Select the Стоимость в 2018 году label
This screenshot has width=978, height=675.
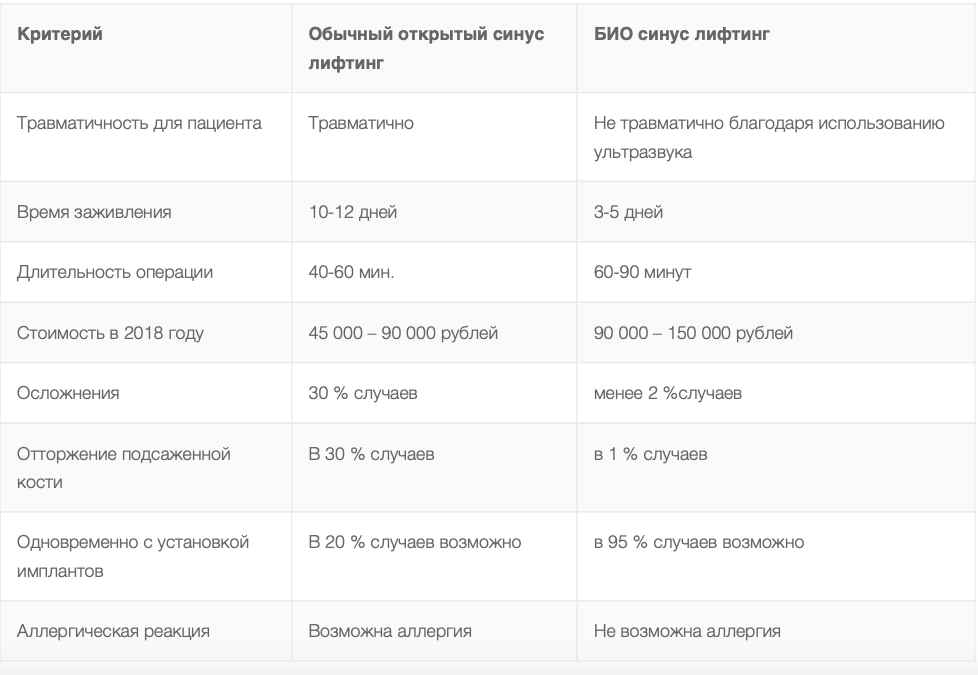[x=110, y=333]
